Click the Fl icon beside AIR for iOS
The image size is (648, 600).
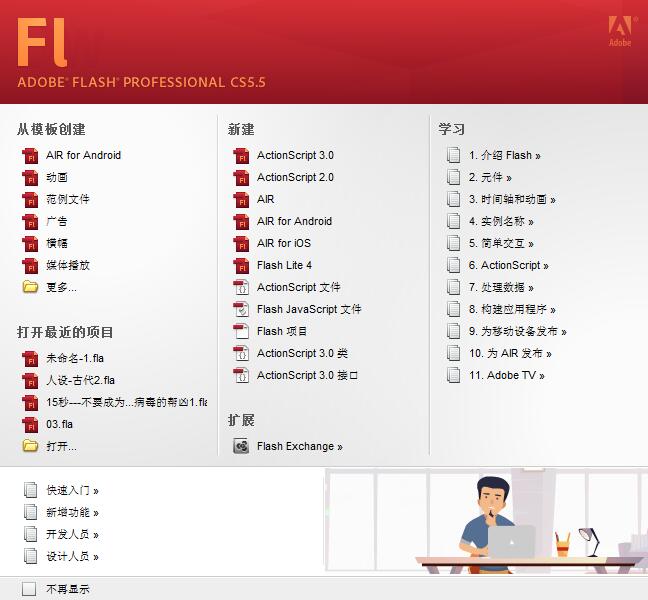[x=241, y=243]
